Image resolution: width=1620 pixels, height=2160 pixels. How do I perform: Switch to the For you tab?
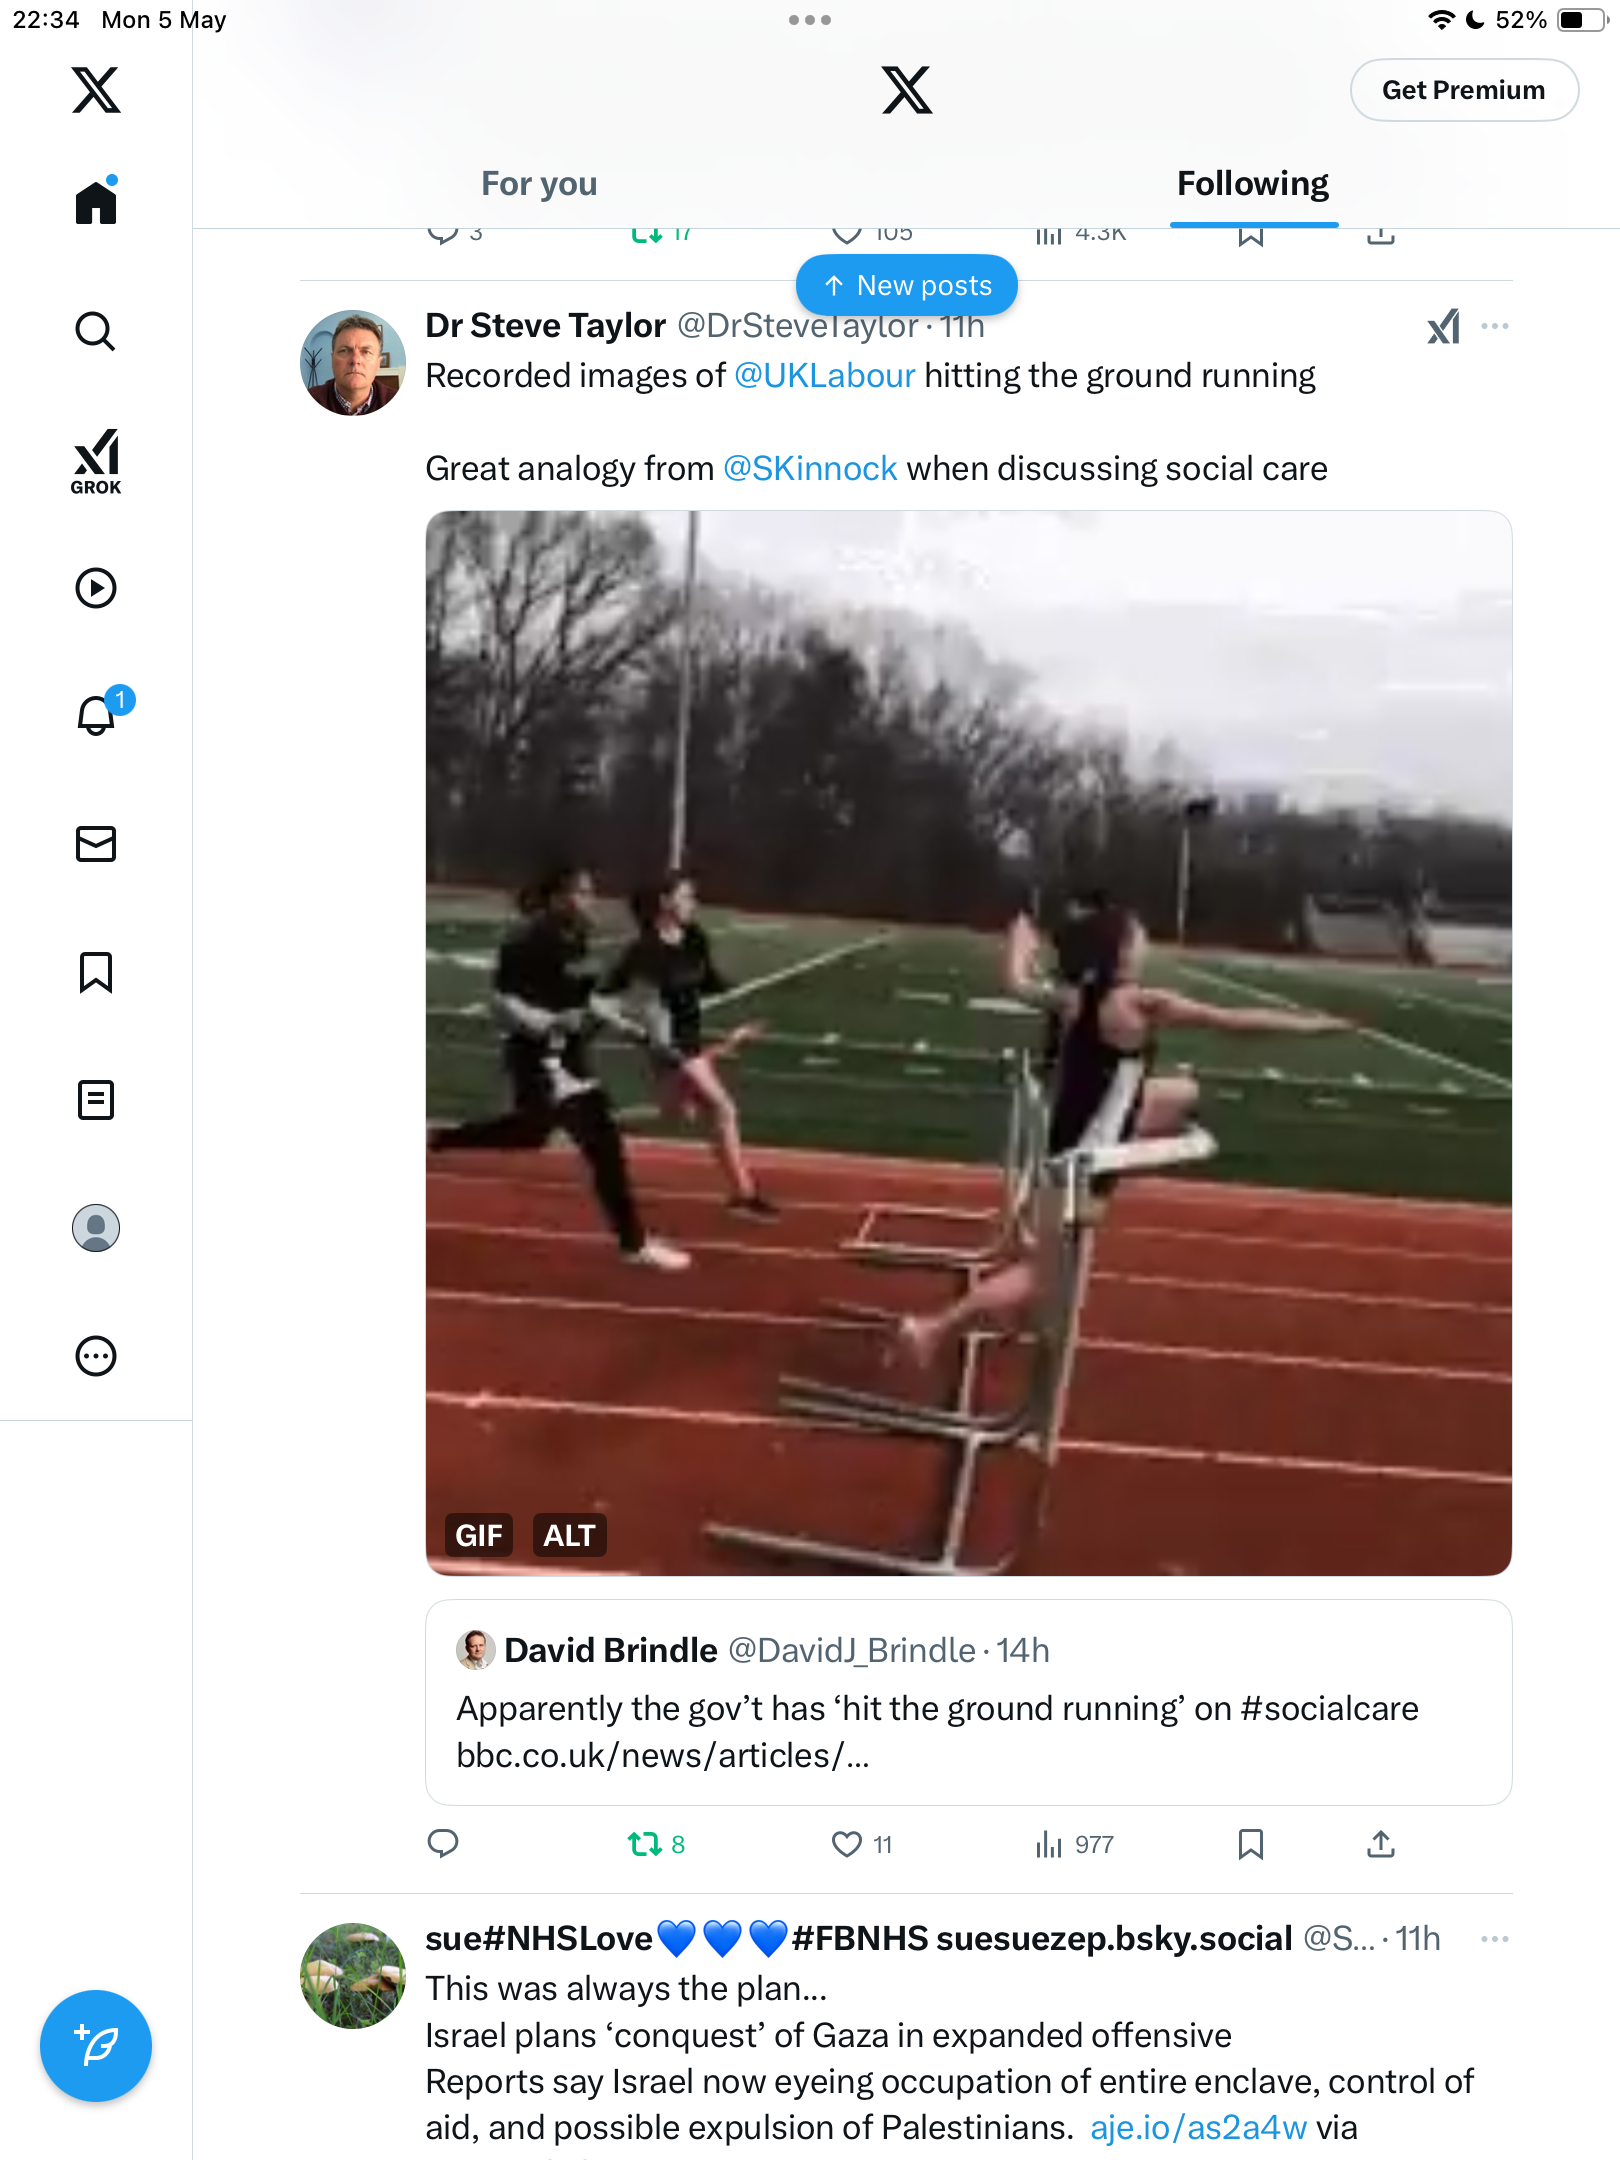pos(539,184)
